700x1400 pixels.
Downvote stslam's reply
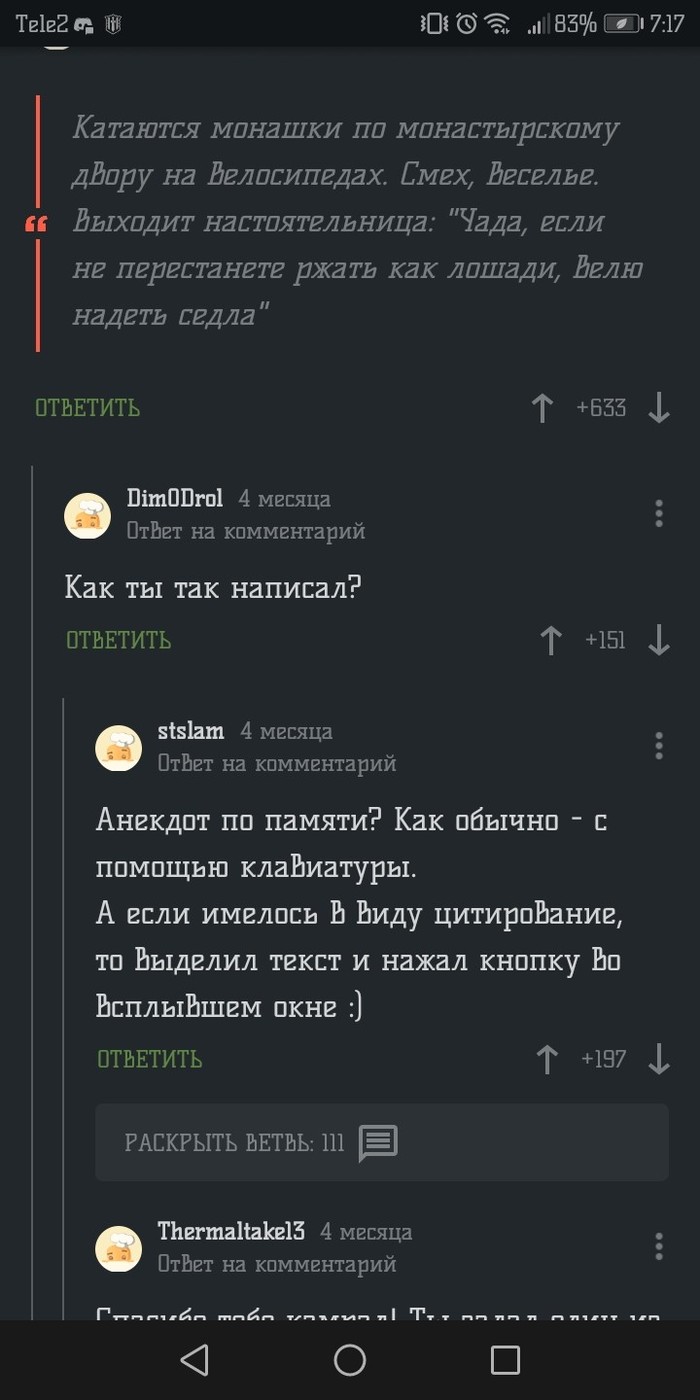coord(658,1059)
